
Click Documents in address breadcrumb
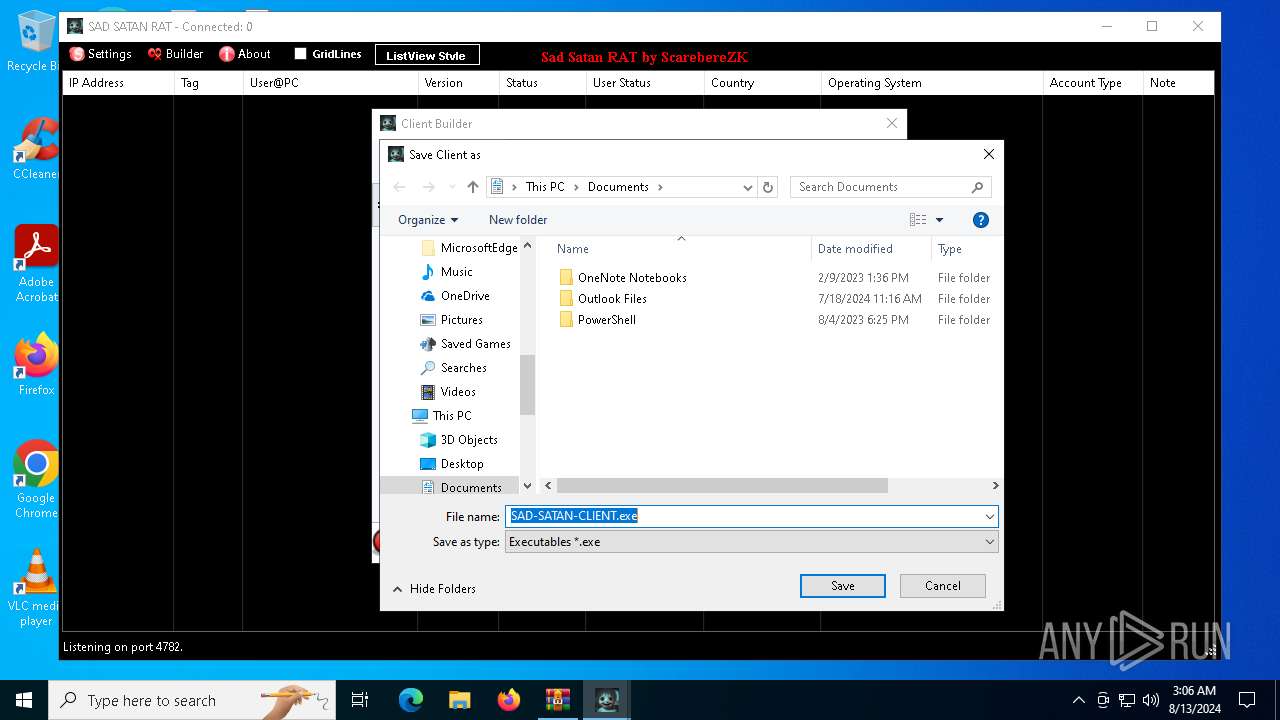click(618, 187)
